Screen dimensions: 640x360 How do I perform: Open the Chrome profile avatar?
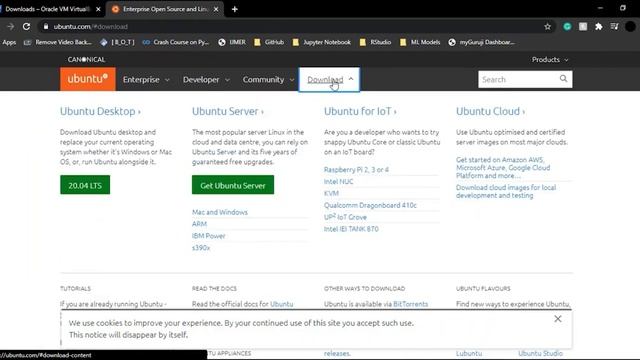(630, 27)
